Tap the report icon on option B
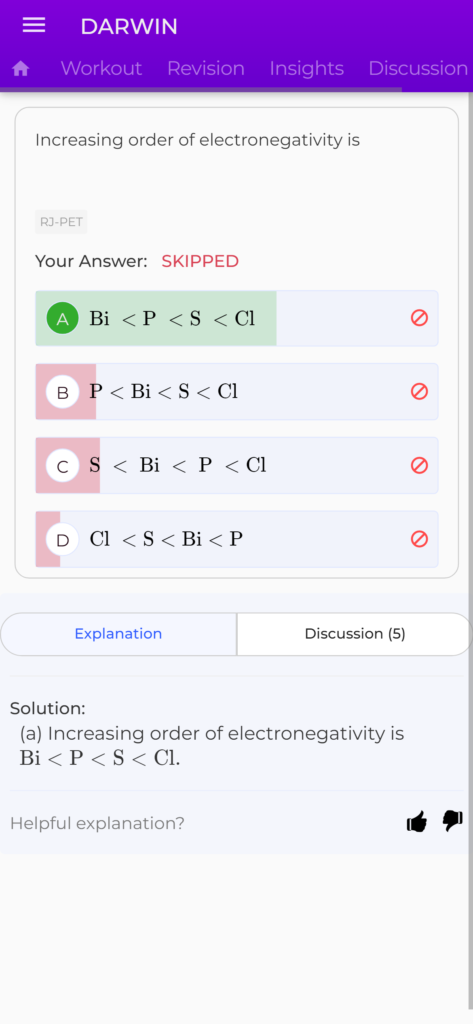Viewport: 473px width, 1024px height. (419, 391)
